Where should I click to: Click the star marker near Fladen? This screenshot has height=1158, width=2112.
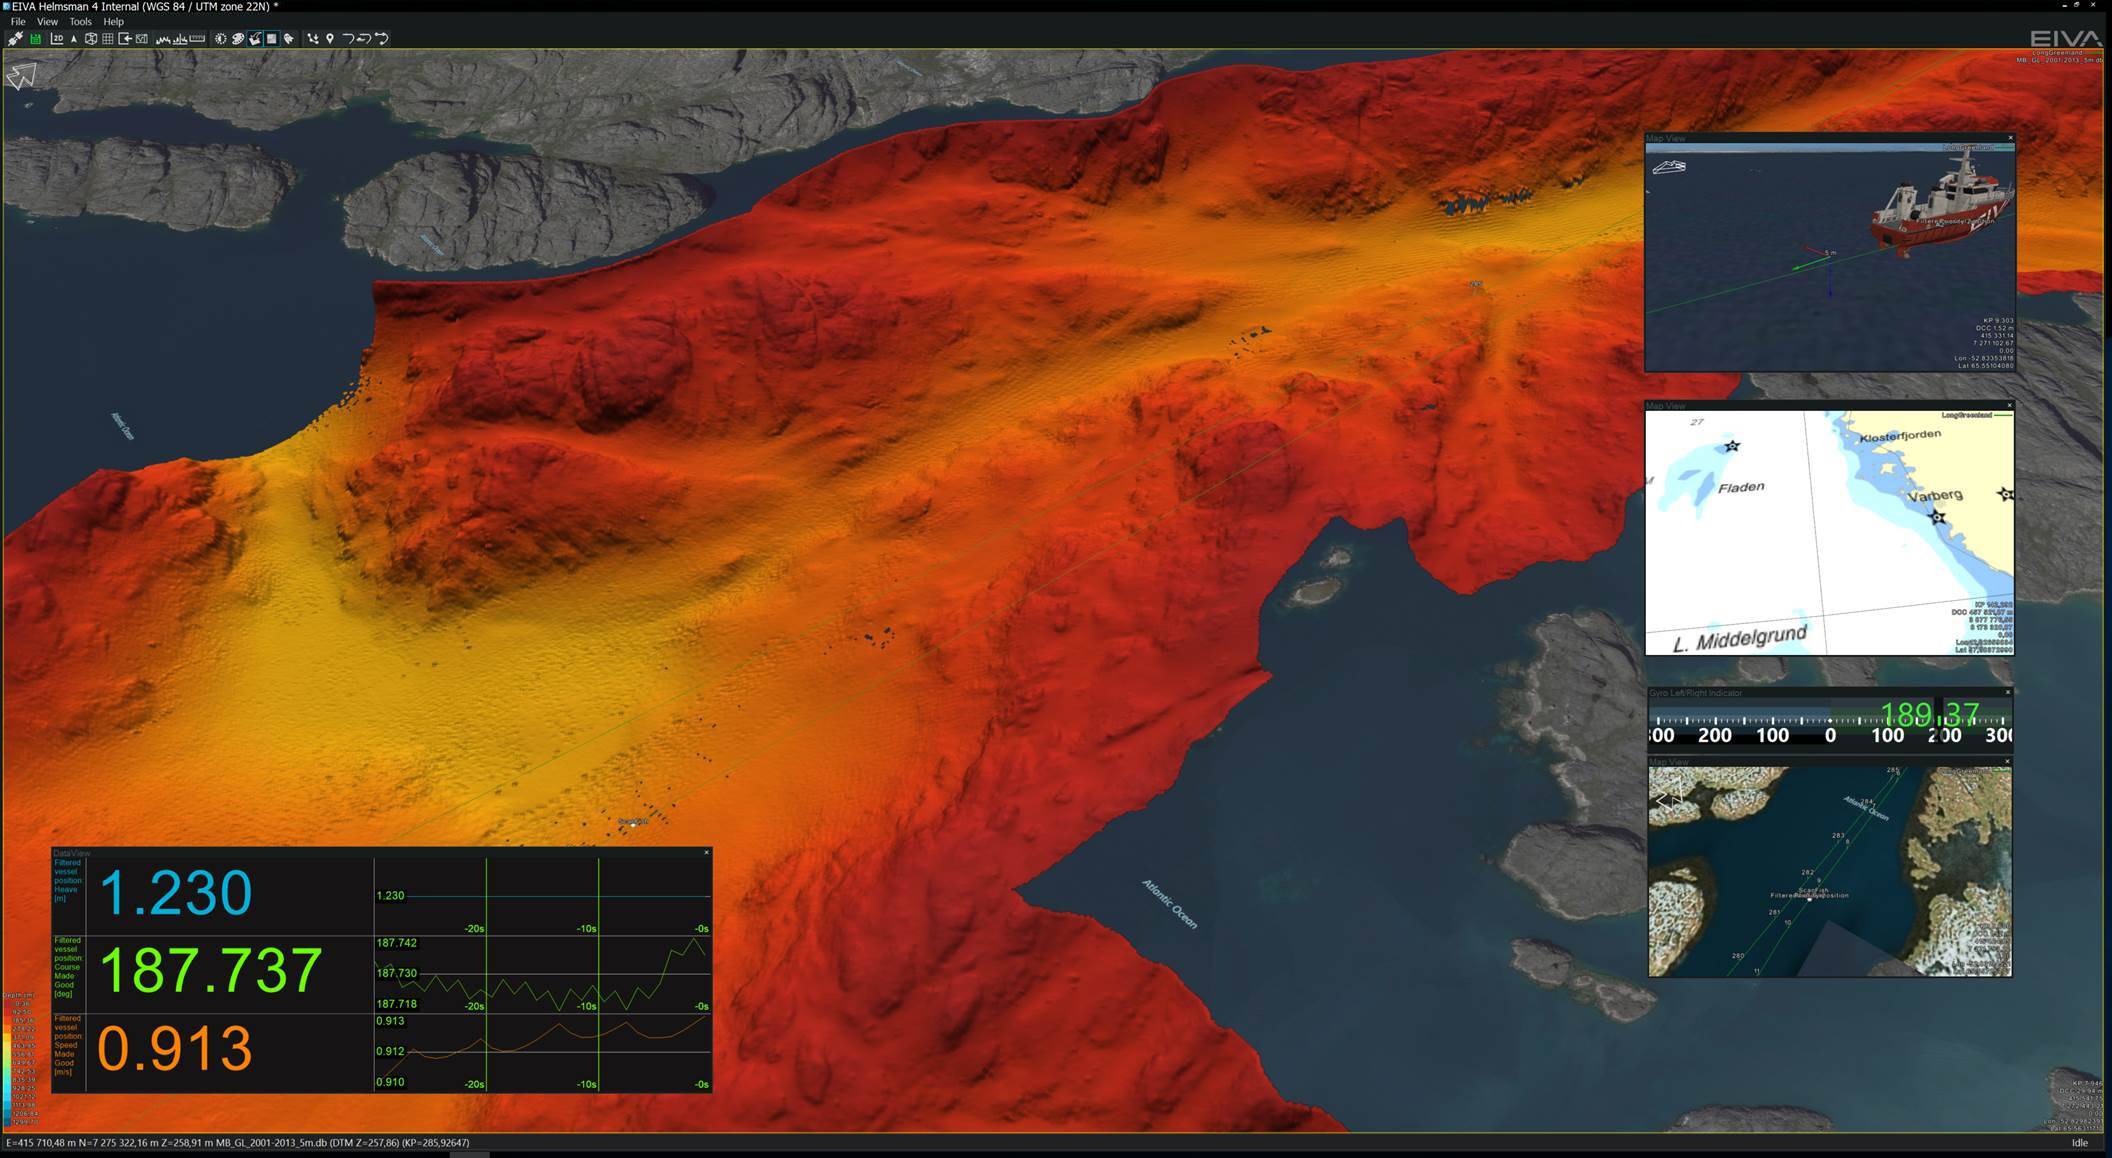pos(1732,446)
